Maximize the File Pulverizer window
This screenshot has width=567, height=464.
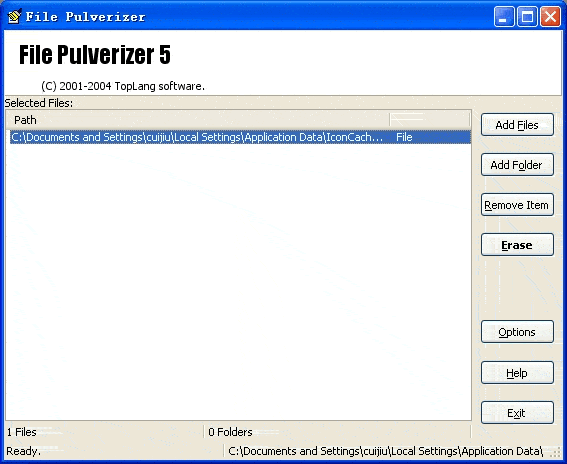(x=527, y=17)
